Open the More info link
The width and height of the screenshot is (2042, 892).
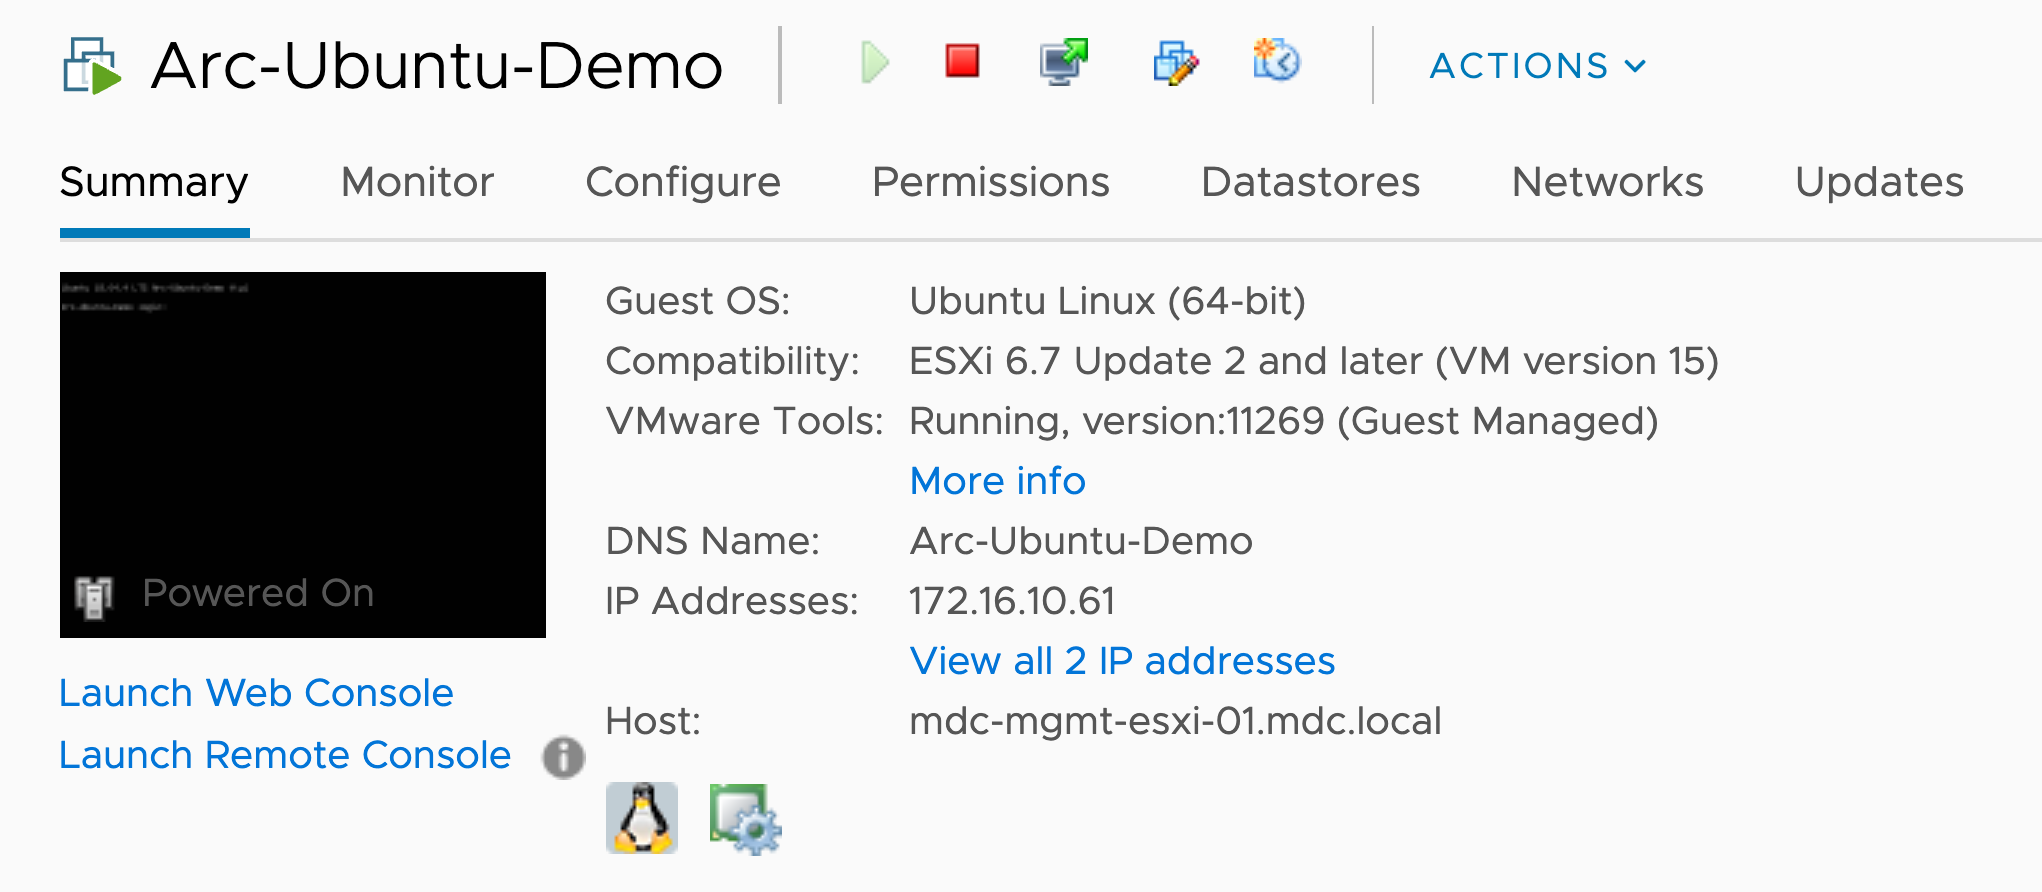(x=998, y=481)
